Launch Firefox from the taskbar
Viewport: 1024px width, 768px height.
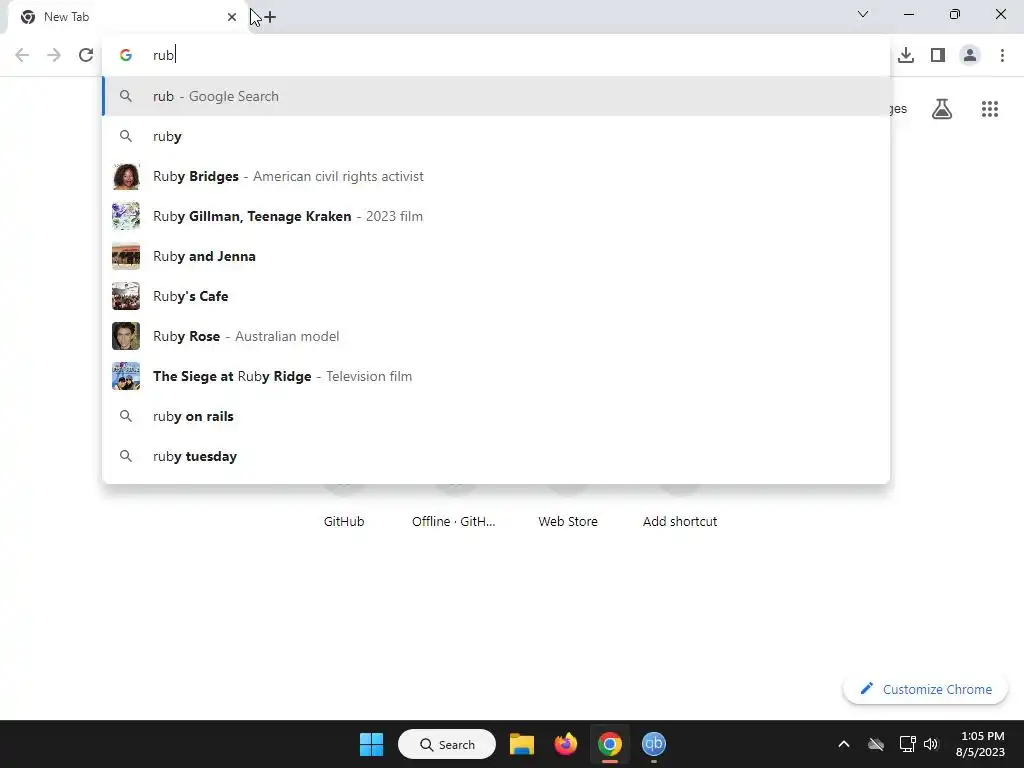click(566, 744)
